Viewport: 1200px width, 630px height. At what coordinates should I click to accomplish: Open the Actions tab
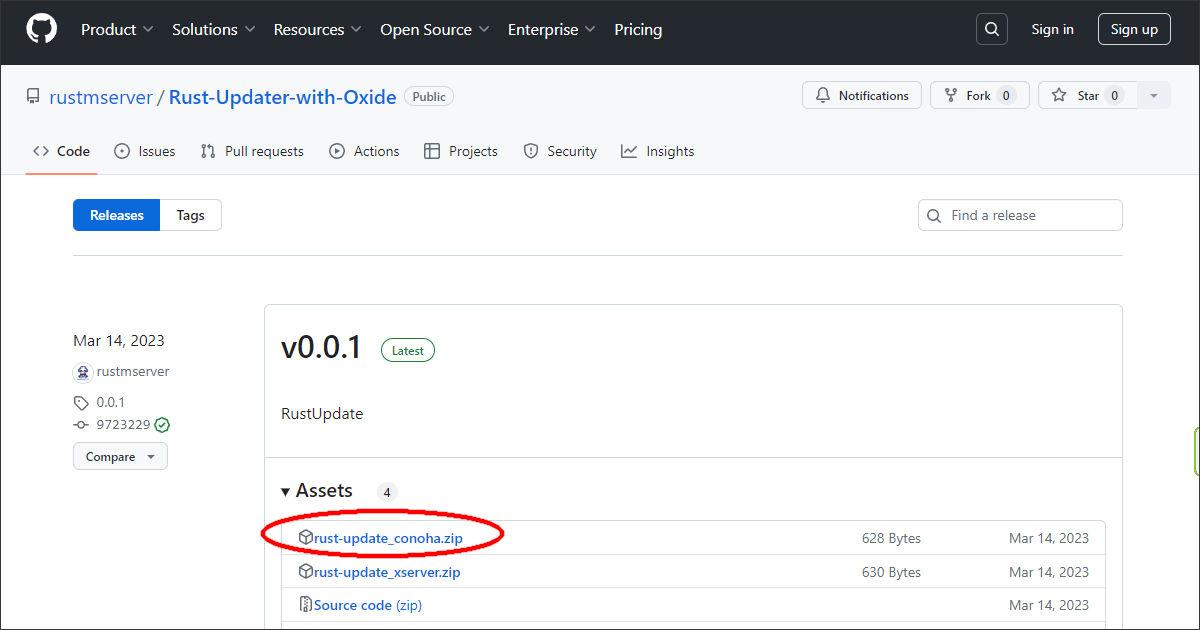[x=364, y=151]
